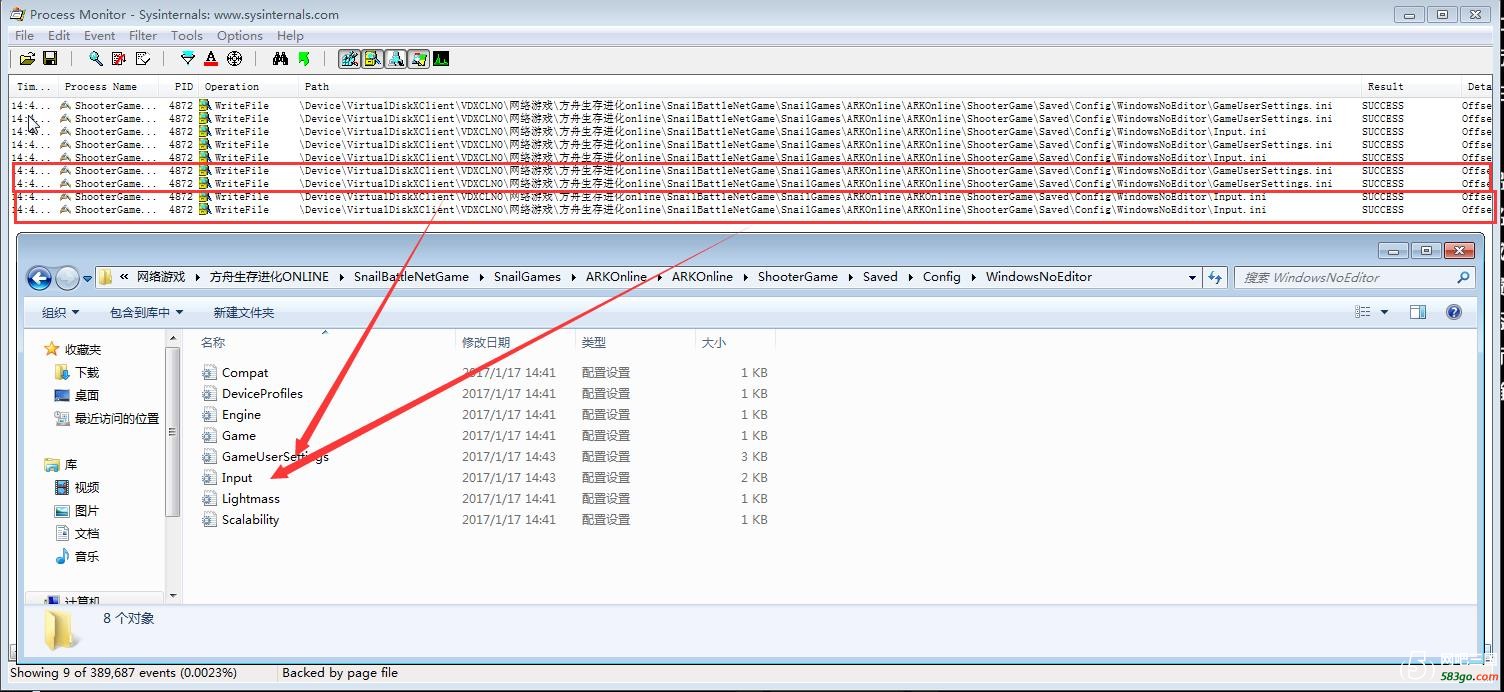This screenshot has height=692, width=1504.
Task: Open the Help menu
Action: 290,36
